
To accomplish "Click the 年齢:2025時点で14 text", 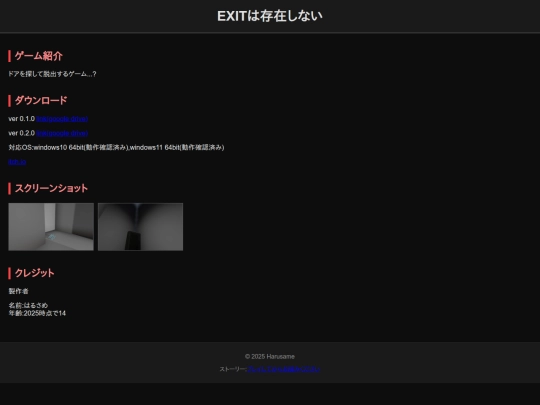I will coord(37,313).
